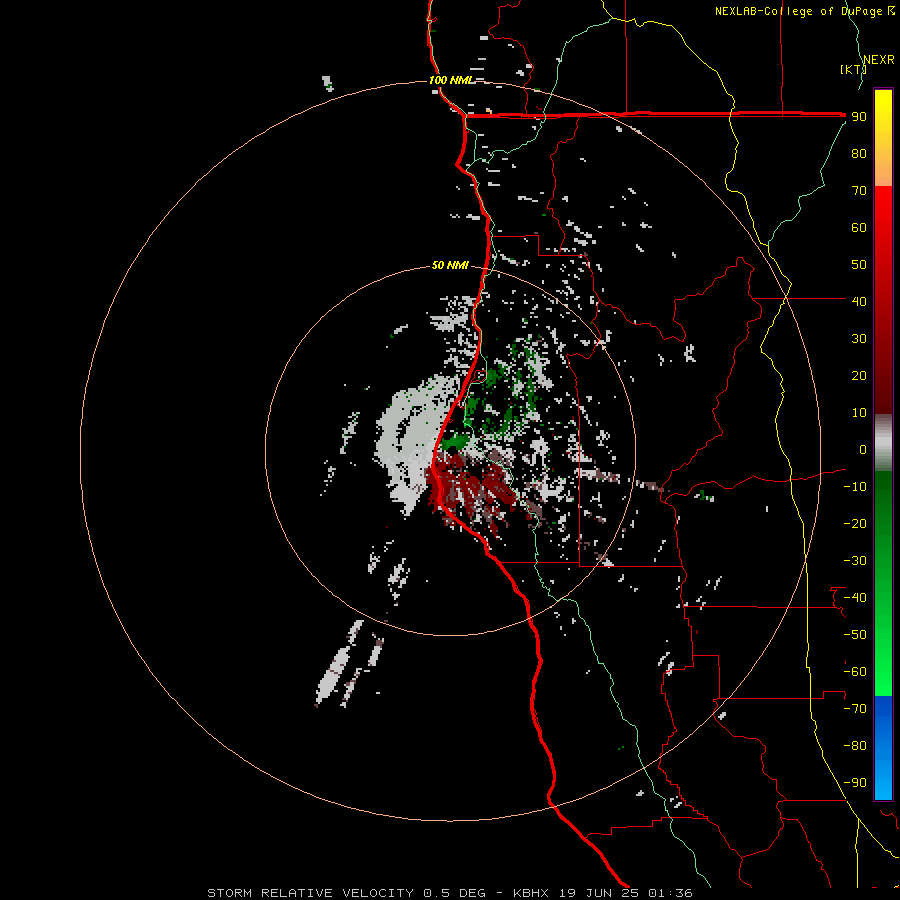The width and height of the screenshot is (900, 900).
Task: Click the -60 value on the velocity scale
Action: coord(855,672)
